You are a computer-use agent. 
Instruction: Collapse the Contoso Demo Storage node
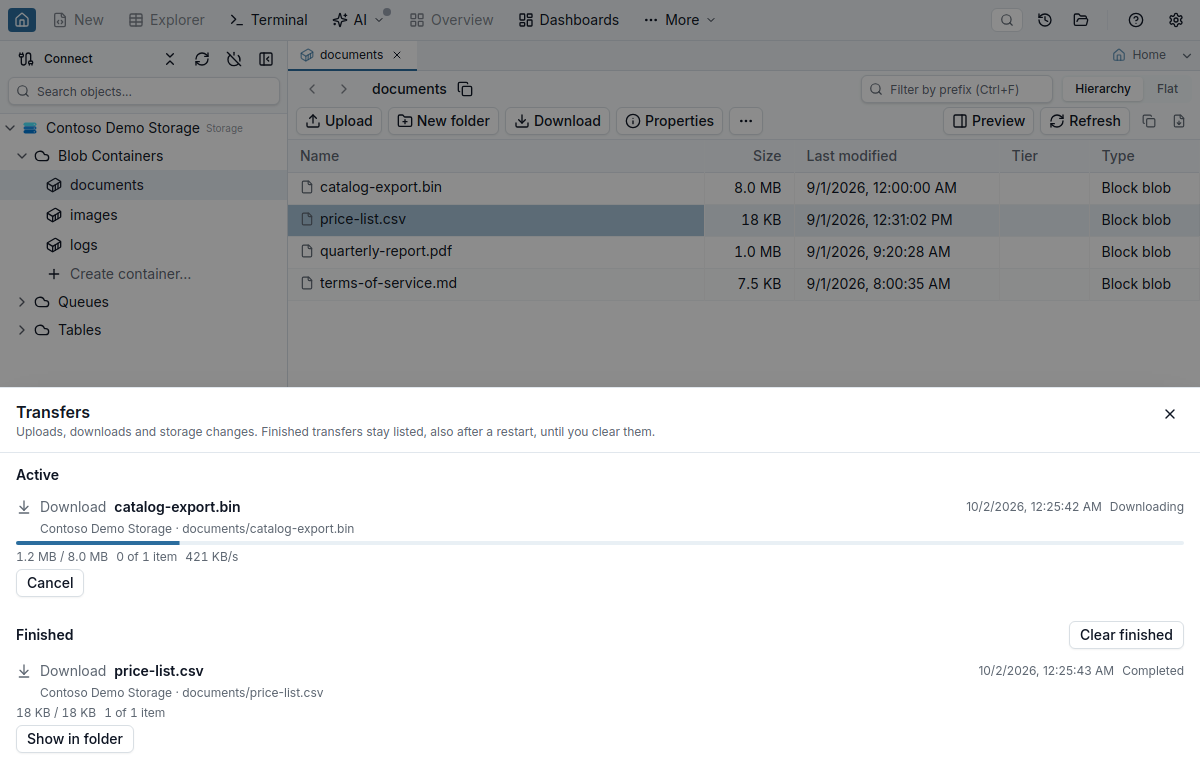point(10,128)
